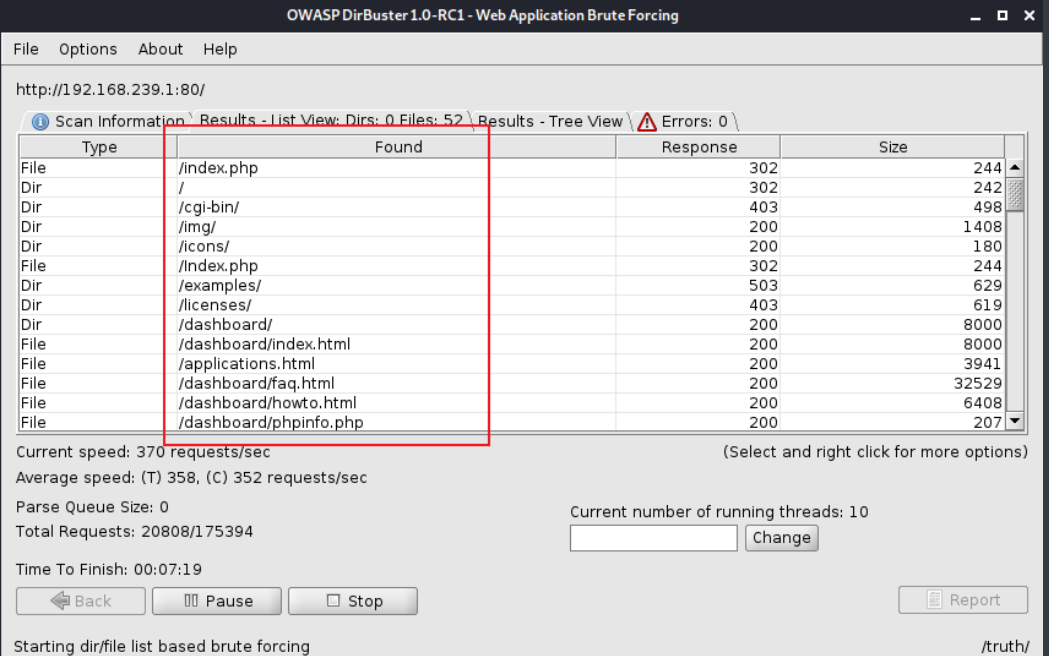Click the results scrollbar up arrow
The height and width of the screenshot is (656, 1049).
[1015, 167]
